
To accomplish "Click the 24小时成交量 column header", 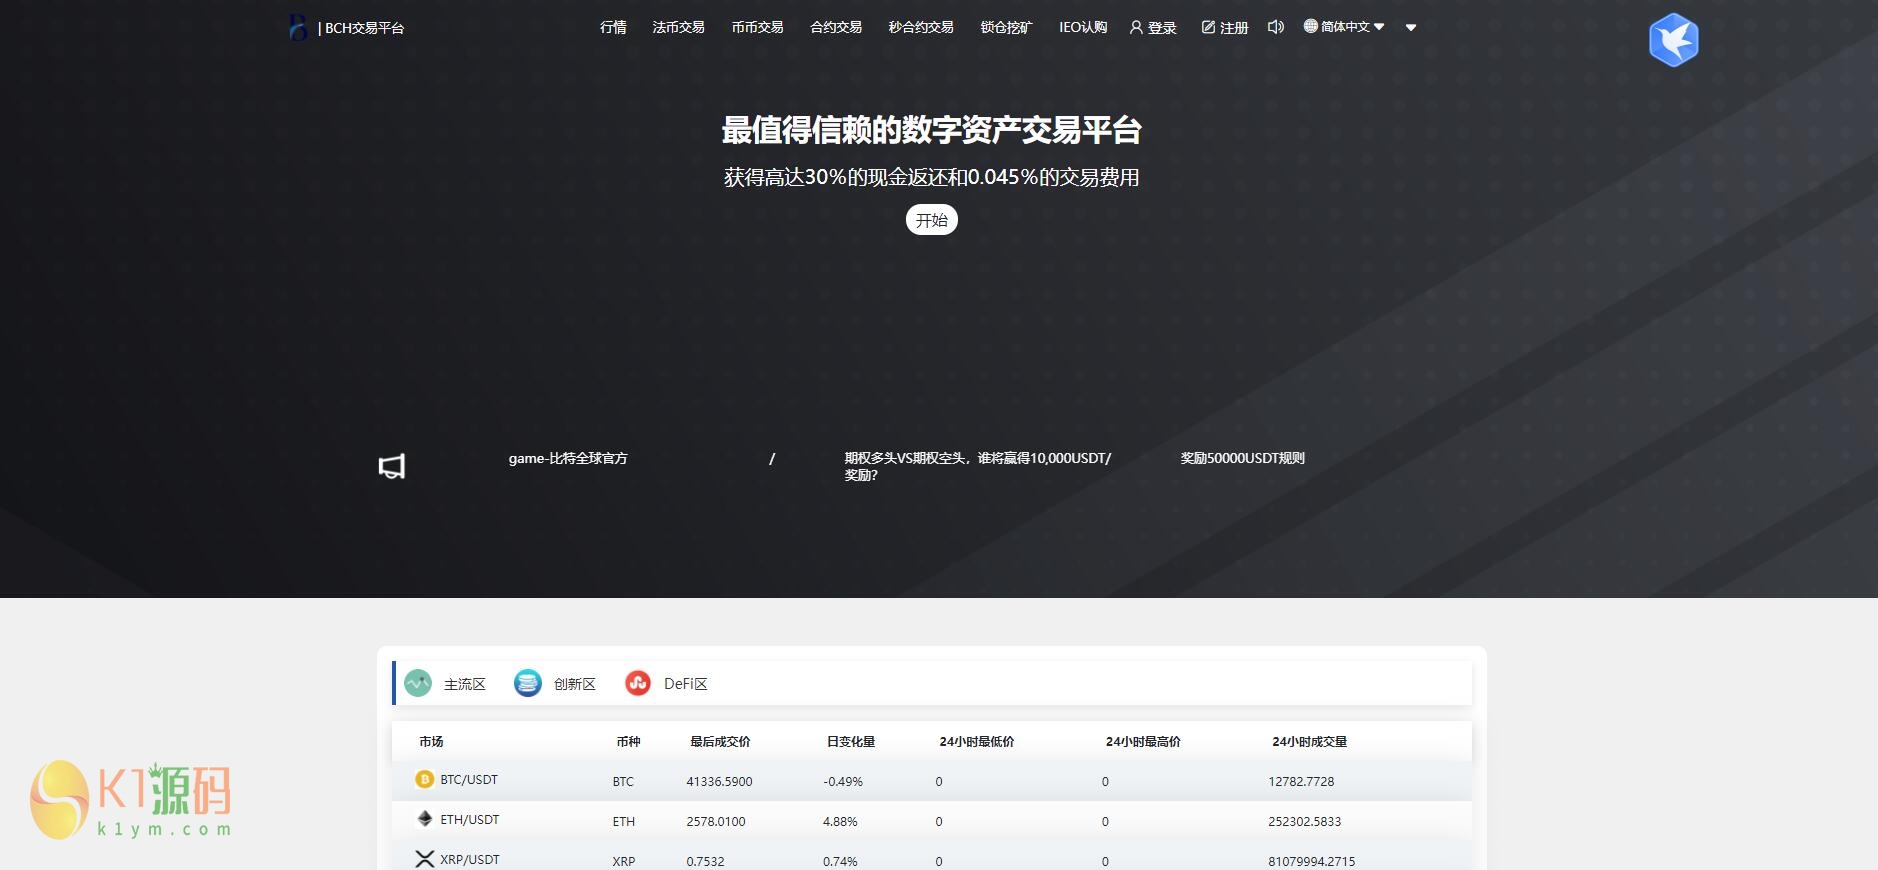I will tap(1310, 741).
